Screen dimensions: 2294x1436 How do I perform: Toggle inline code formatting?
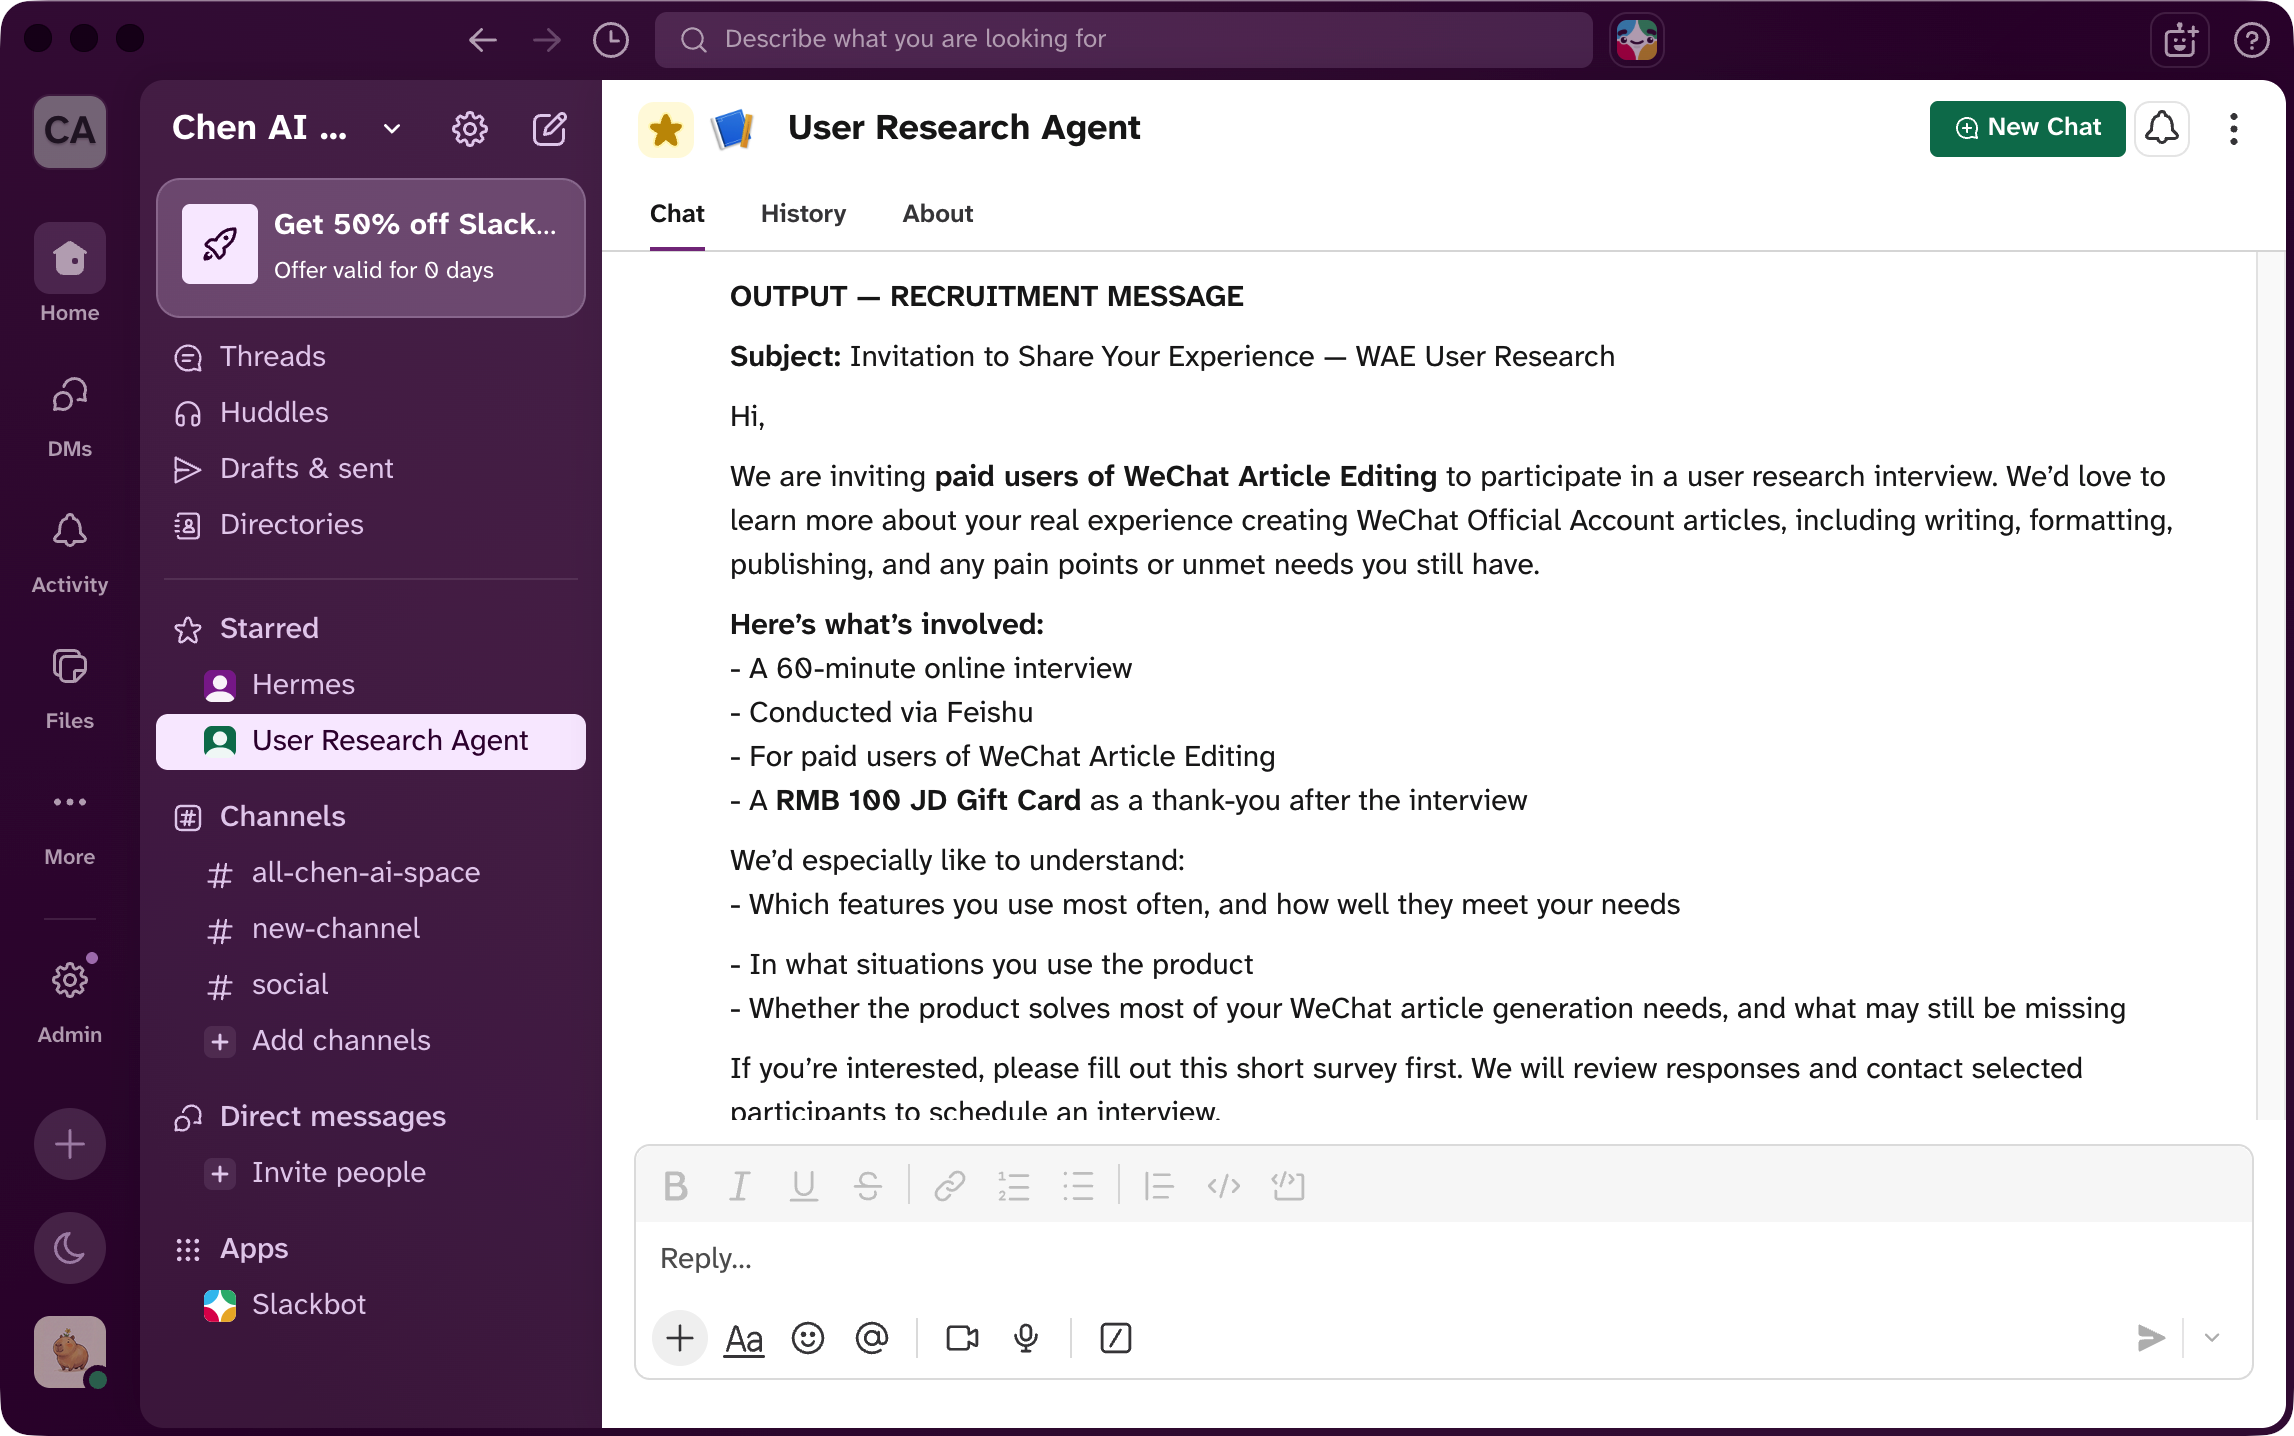click(1224, 1187)
